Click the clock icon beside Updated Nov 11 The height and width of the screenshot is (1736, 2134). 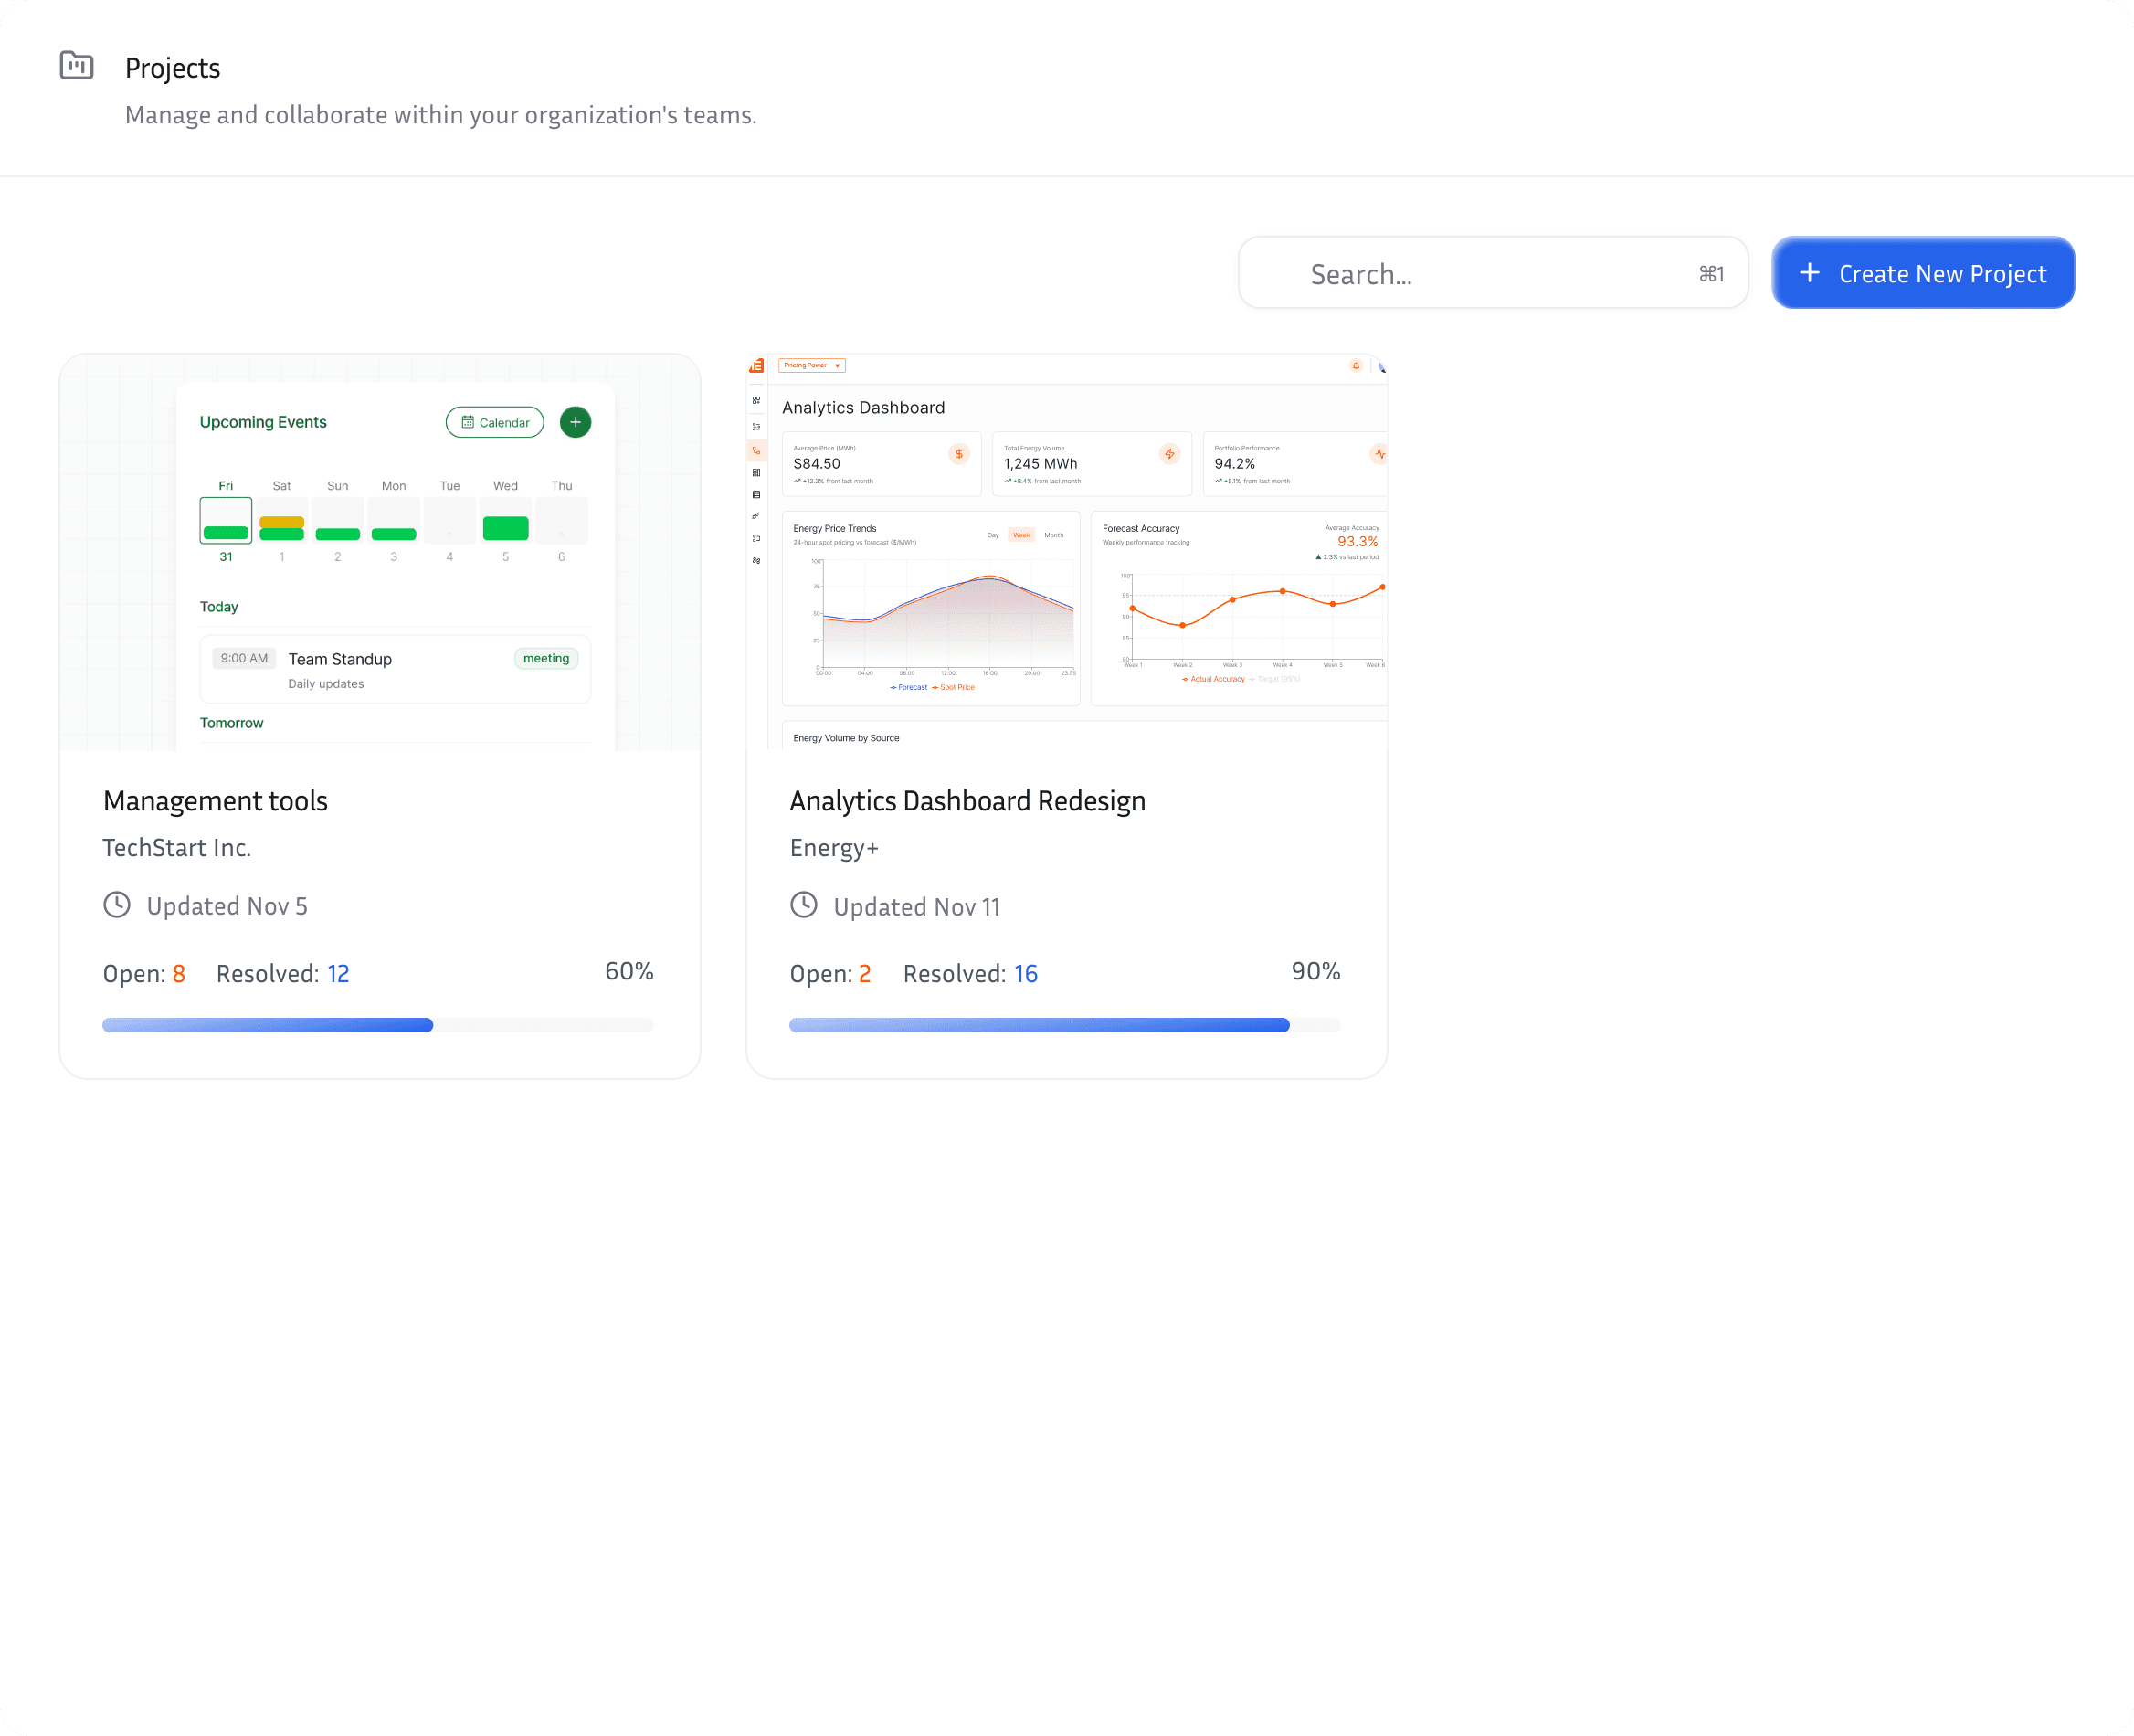(804, 905)
